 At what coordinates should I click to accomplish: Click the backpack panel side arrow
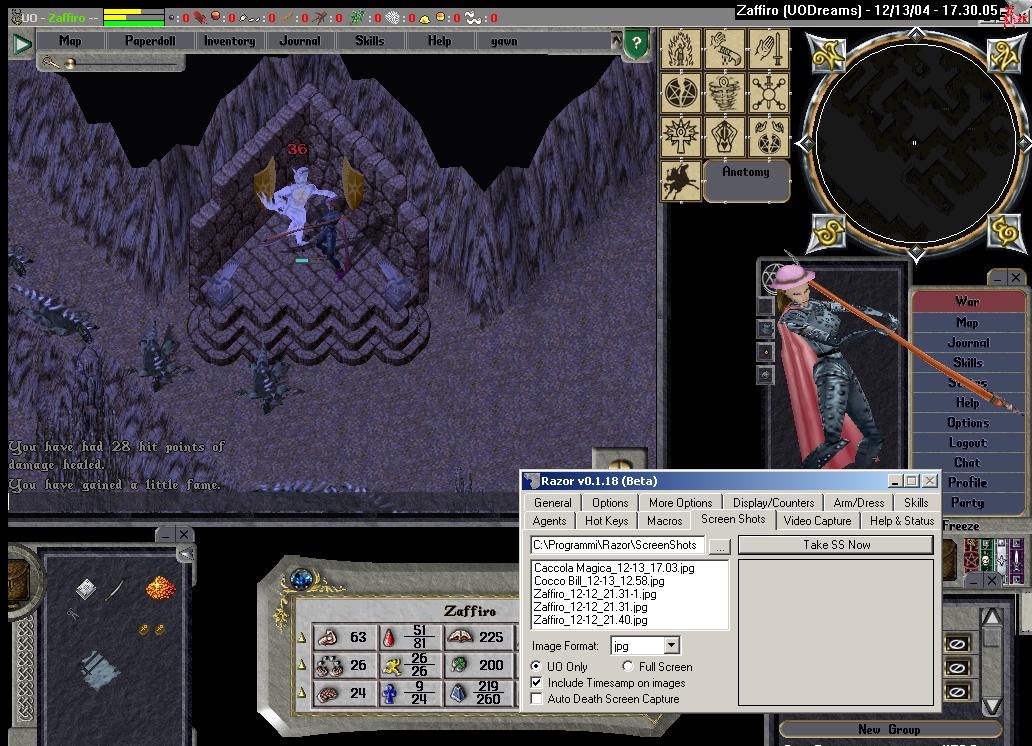coord(187,554)
